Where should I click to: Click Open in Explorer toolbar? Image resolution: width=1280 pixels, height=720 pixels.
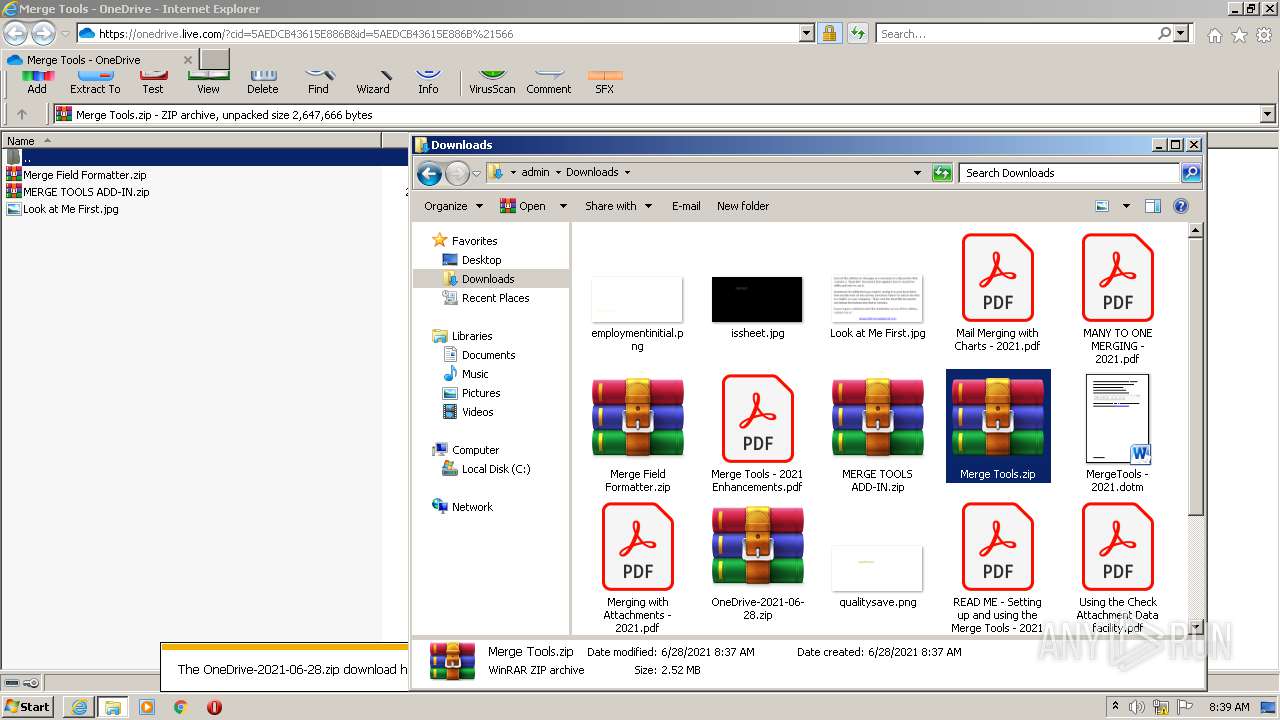pyautogui.click(x=523, y=206)
